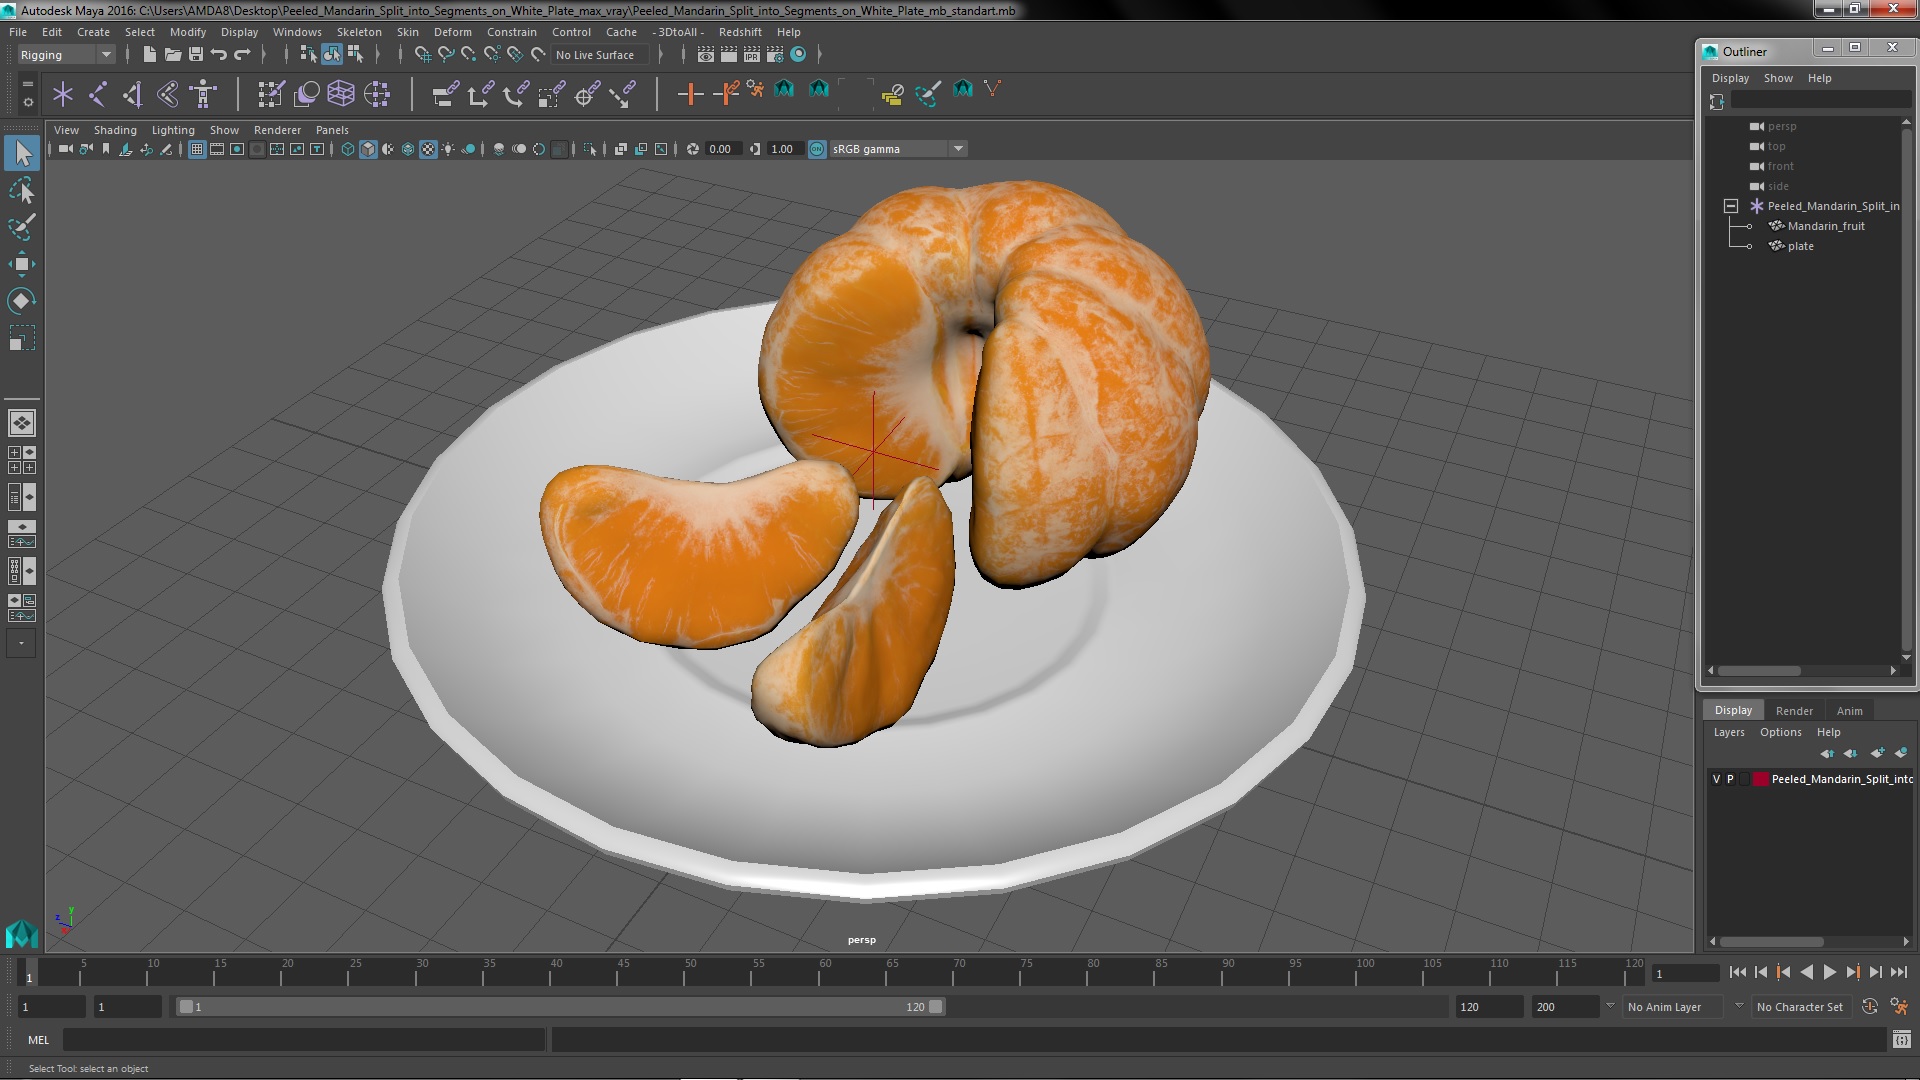Open Render View clapperboard eye icon
1920x1080 pixels.
[706, 55]
